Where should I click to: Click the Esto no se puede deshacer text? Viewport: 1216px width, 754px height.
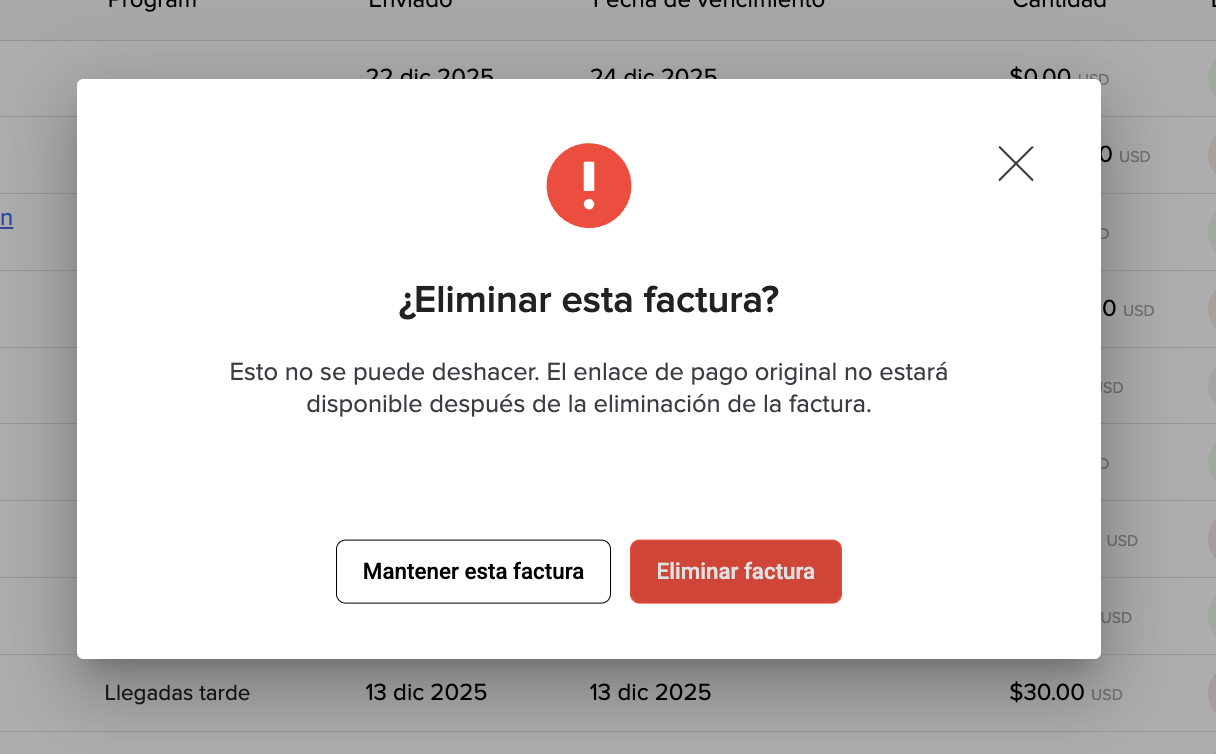pyautogui.click(x=384, y=373)
